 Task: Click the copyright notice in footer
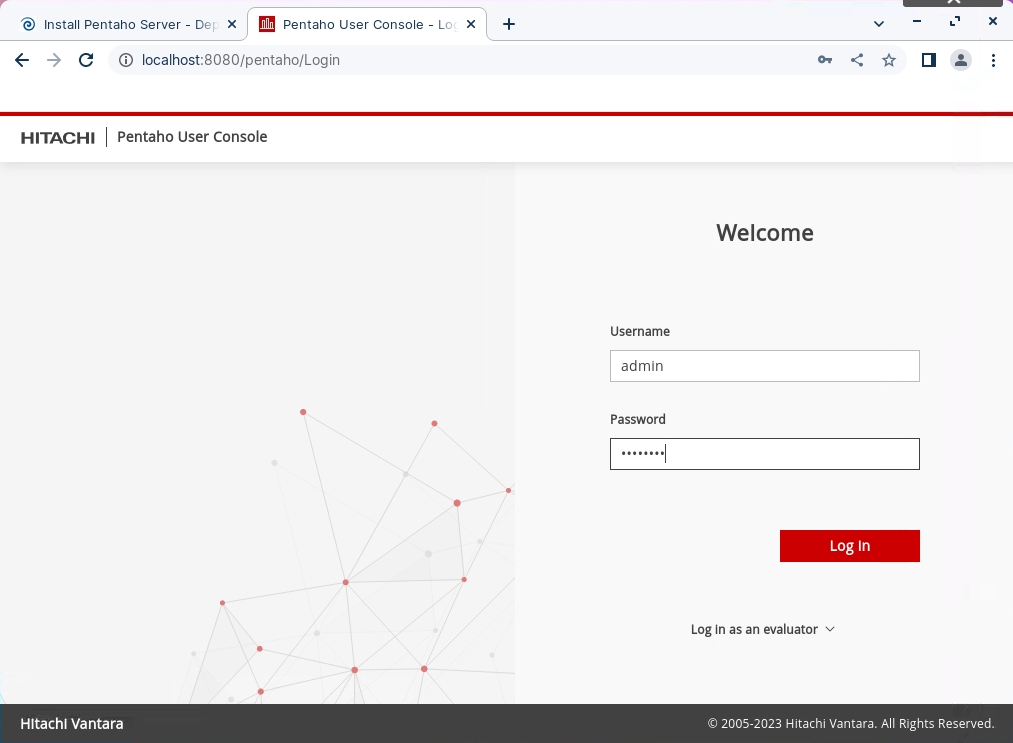pos(851,724)
